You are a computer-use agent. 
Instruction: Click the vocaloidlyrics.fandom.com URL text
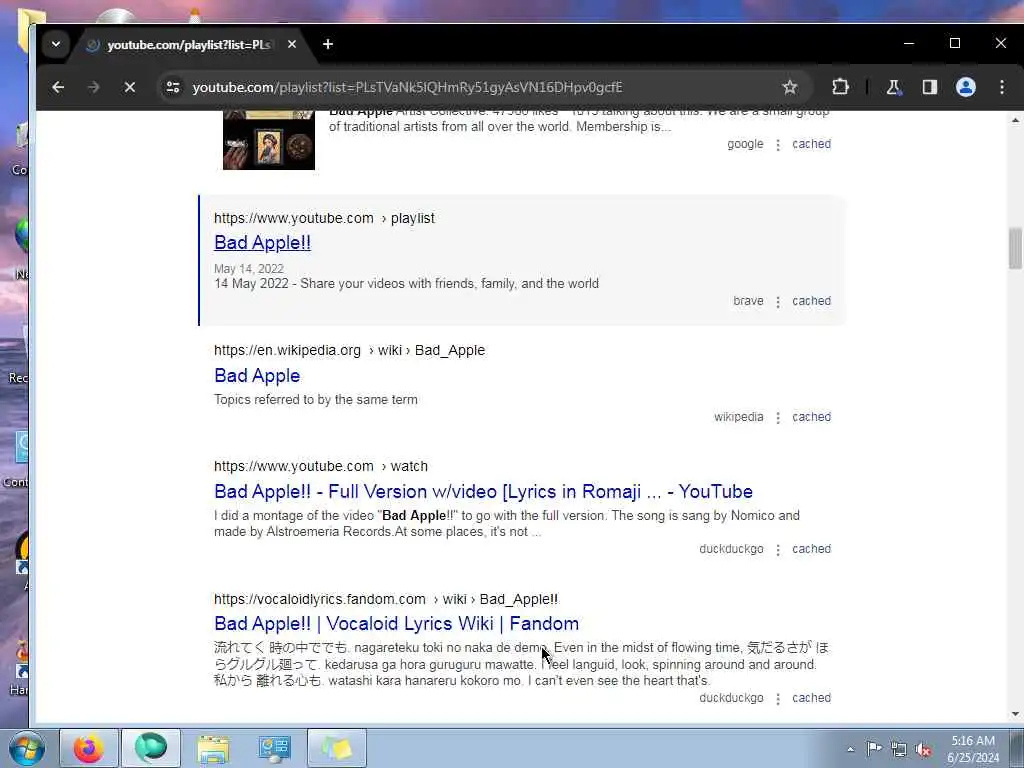[386, 600]
